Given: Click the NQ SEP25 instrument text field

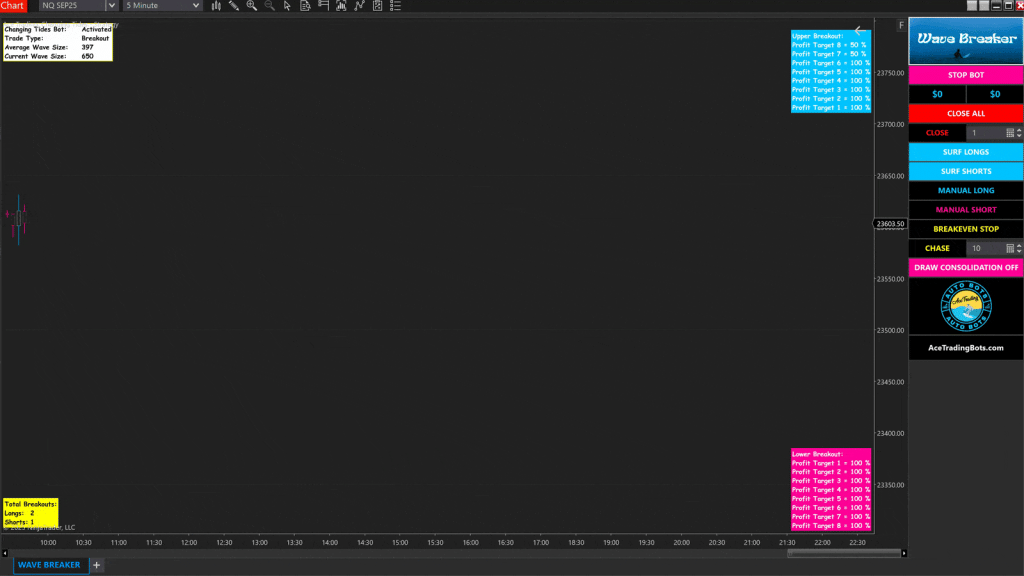Looking at the screenshot, I should [x=72, y=5].
